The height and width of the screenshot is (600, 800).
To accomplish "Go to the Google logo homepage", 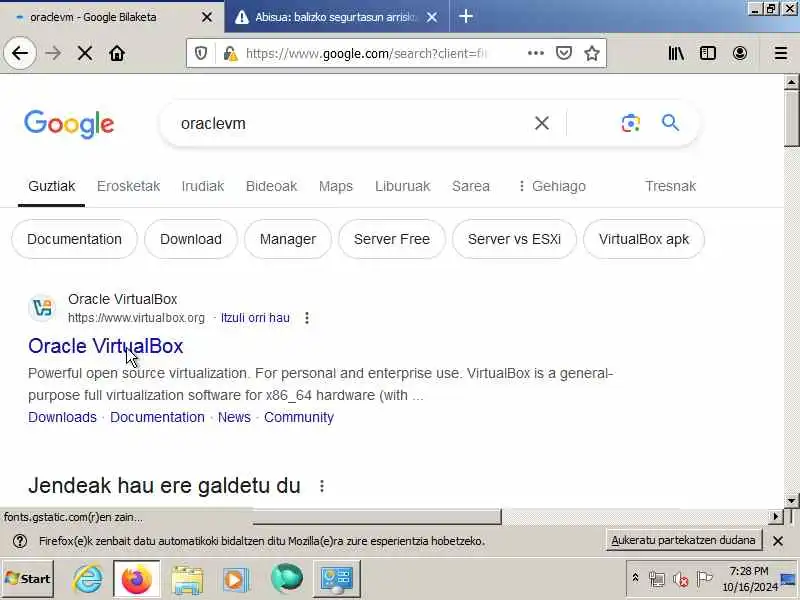I will coord(69,124).
